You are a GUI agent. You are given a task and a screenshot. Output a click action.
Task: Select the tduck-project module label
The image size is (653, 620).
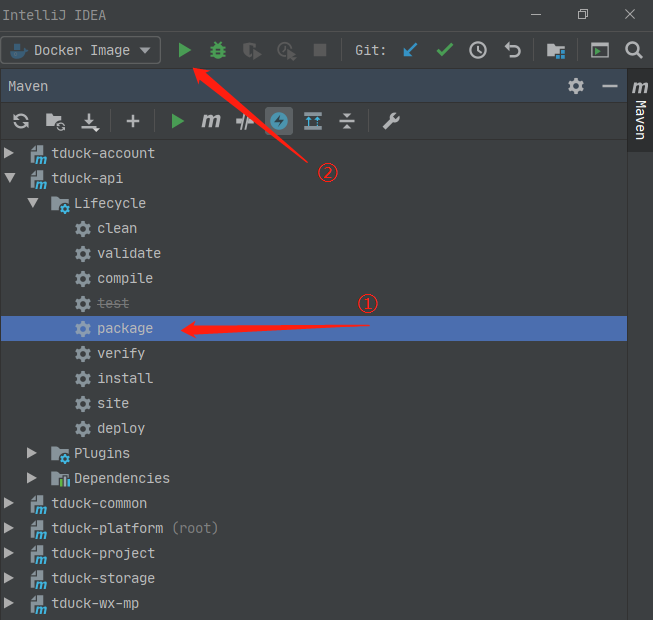coord(103,553)
